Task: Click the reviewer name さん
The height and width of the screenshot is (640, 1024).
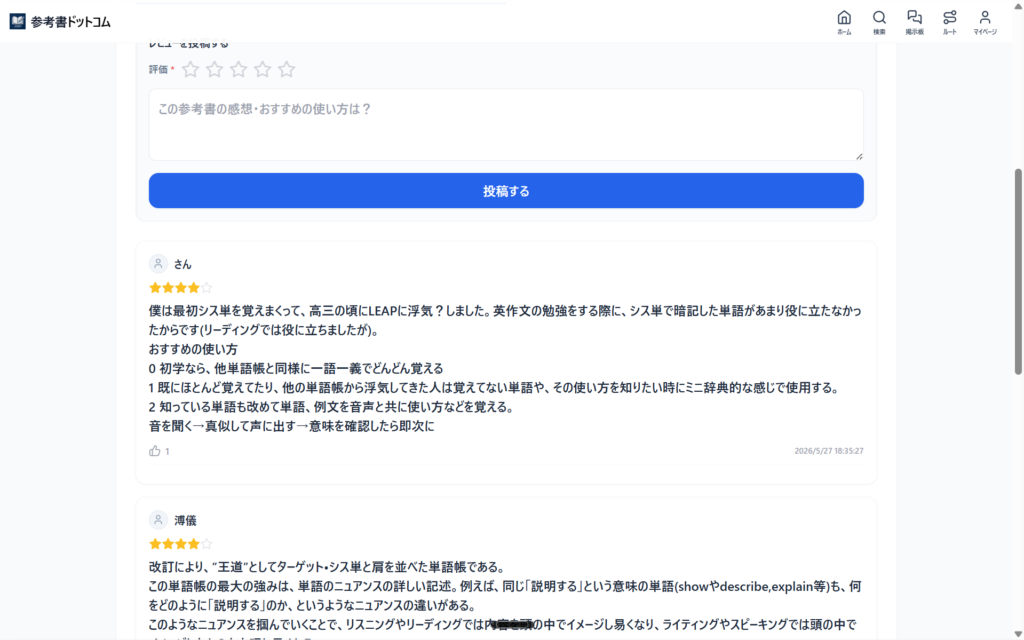Action: tap(183, 264)
